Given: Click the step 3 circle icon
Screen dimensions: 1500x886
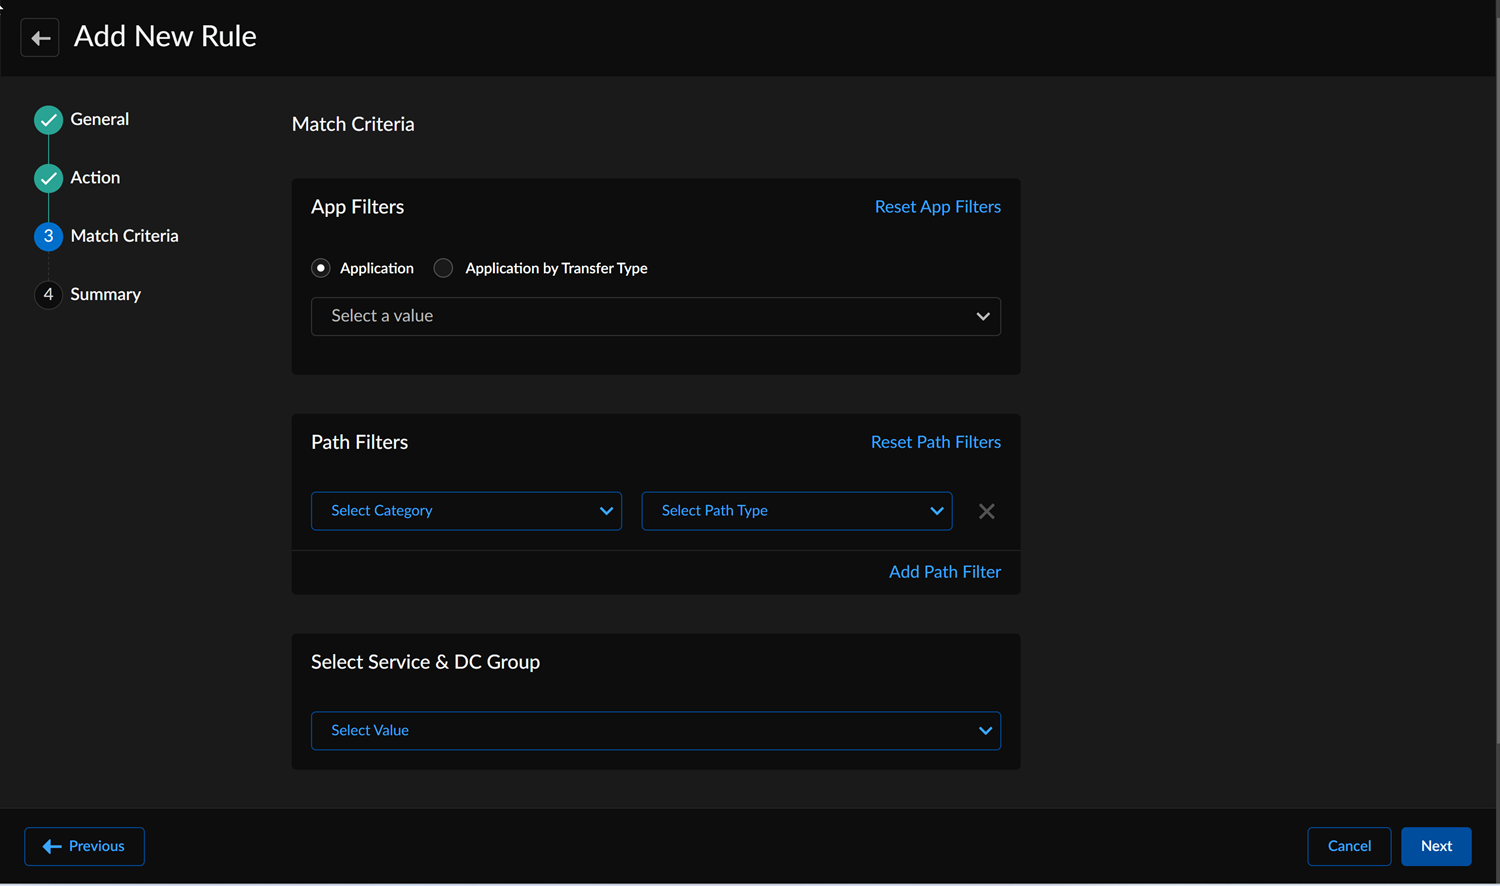Looking at the screenshot, I should (x=48, y=236).
